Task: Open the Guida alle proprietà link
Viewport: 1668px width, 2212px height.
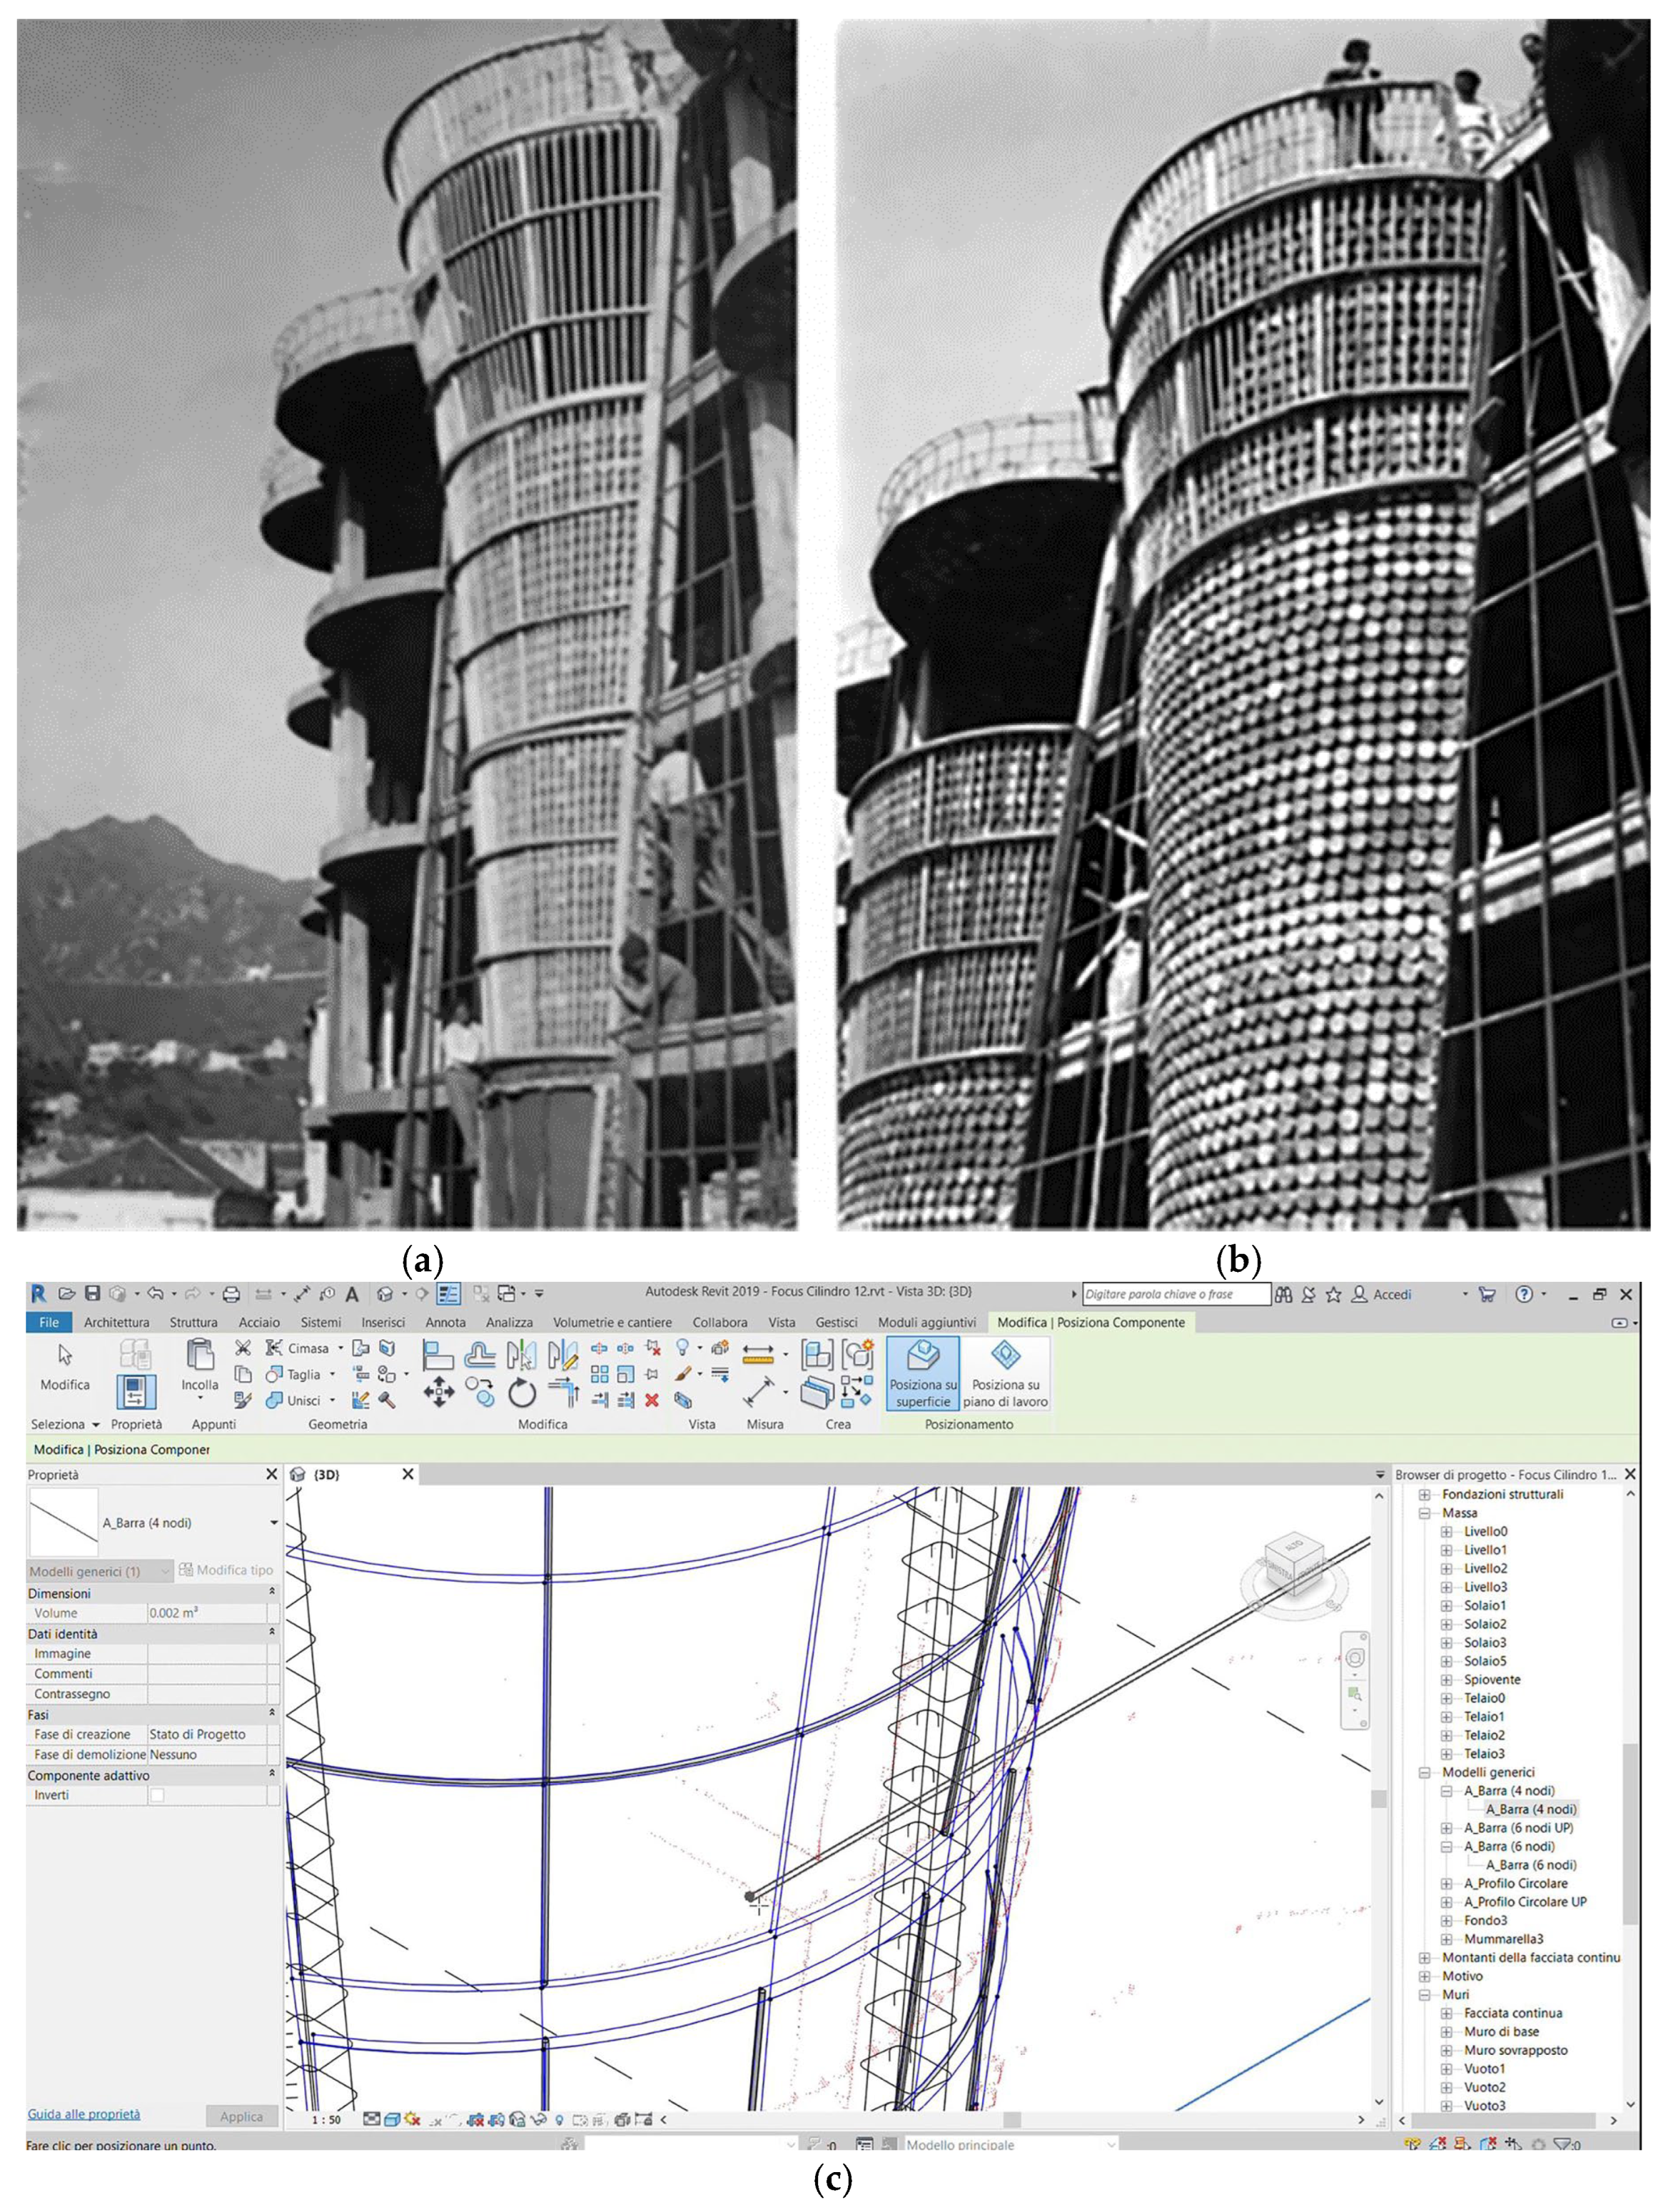Action: point(84,2114)
